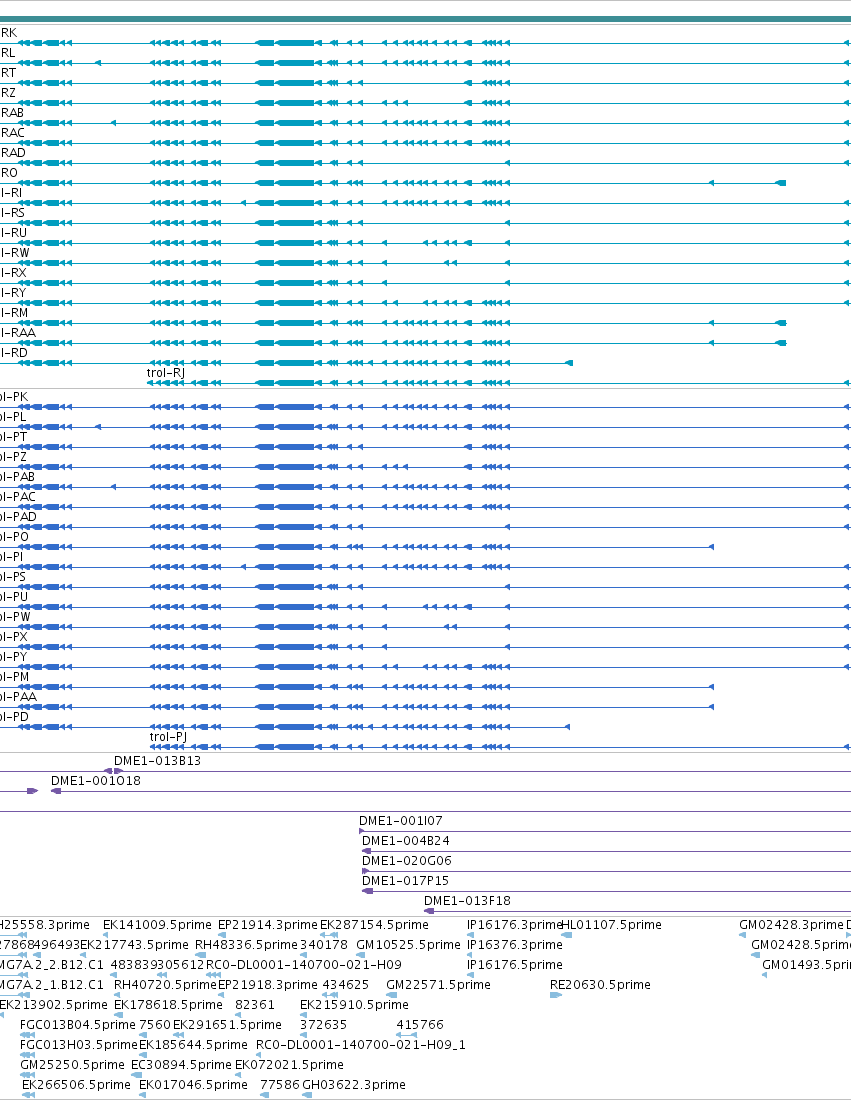Open clone DME1-020G06
Viewport: 851px width, 1100px height.
(x=407, y=861)
